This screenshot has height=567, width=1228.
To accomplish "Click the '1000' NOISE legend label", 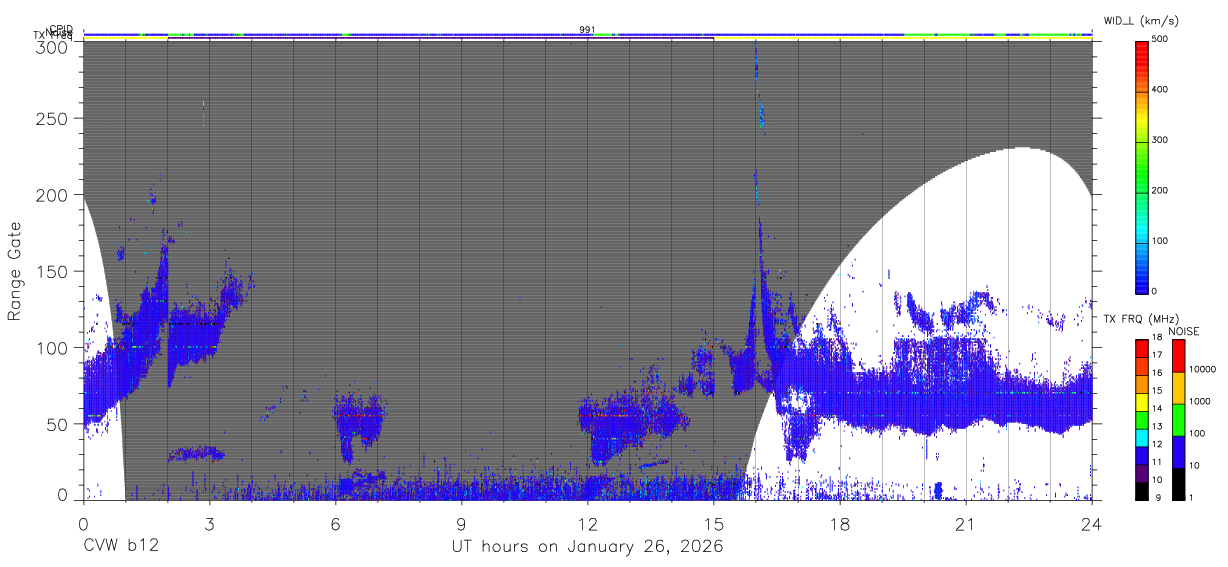I will tap(1200, 401).
